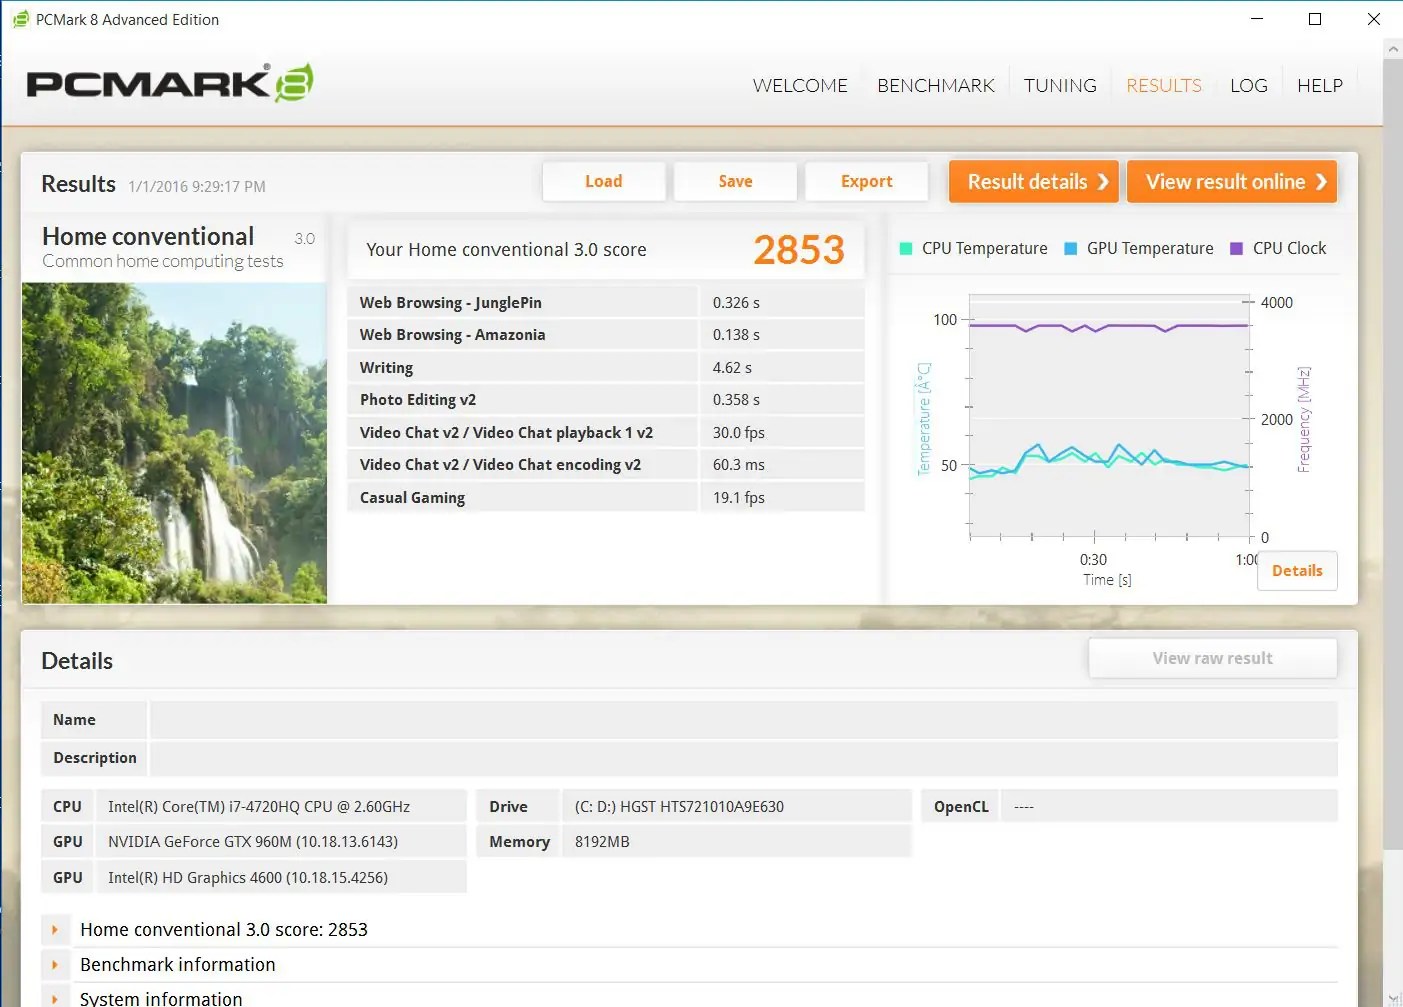
Task: Click Video Chat playback 1 v2 row
Action: pos(606,433)
